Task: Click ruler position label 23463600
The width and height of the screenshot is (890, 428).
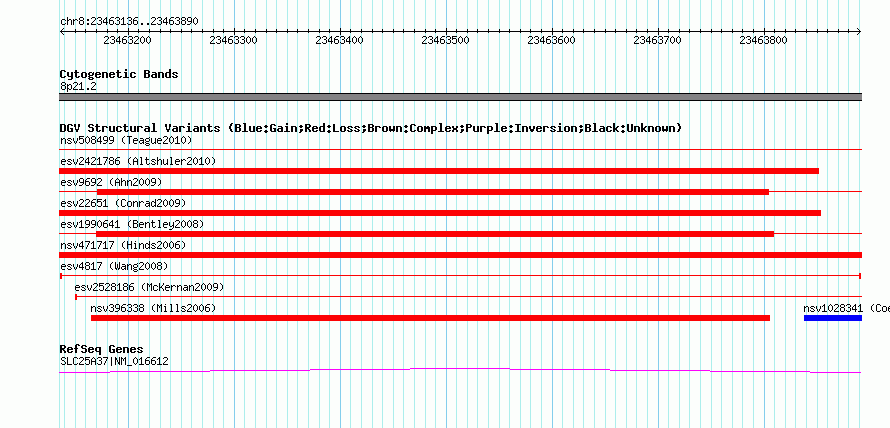Action: [x=551, y=40]
